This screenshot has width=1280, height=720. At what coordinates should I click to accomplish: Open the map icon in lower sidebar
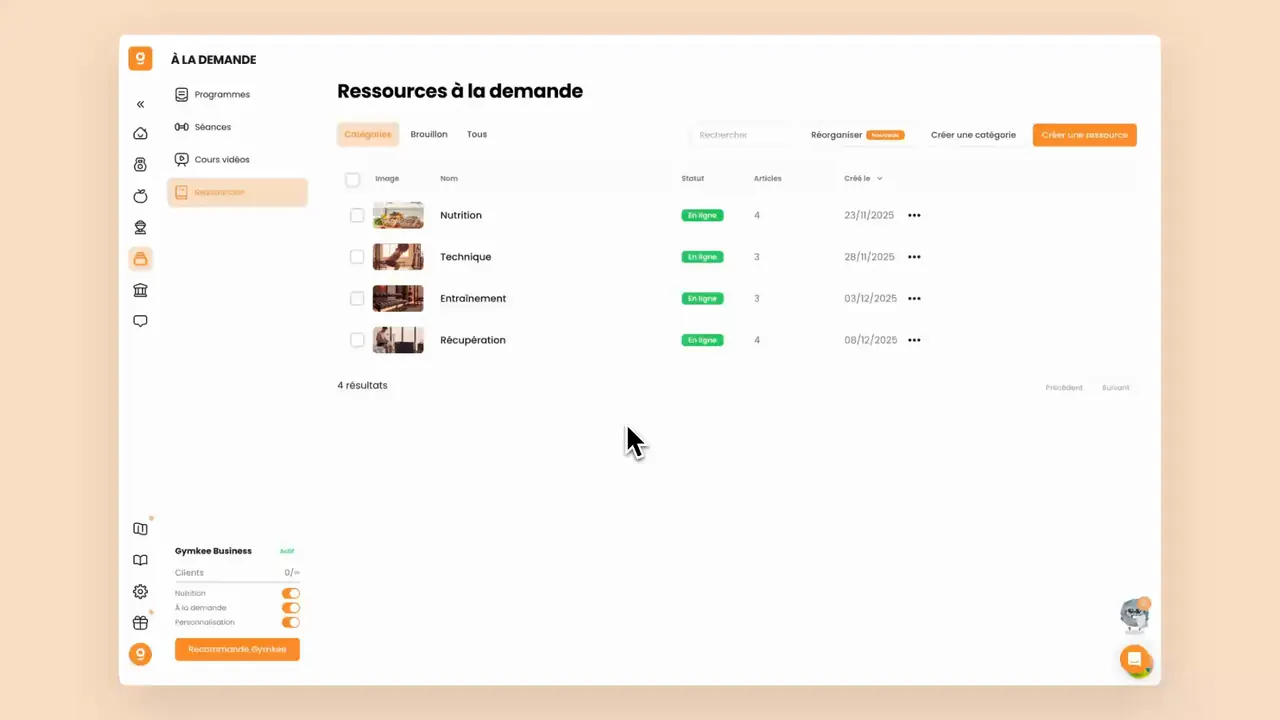tap(140, 529)
